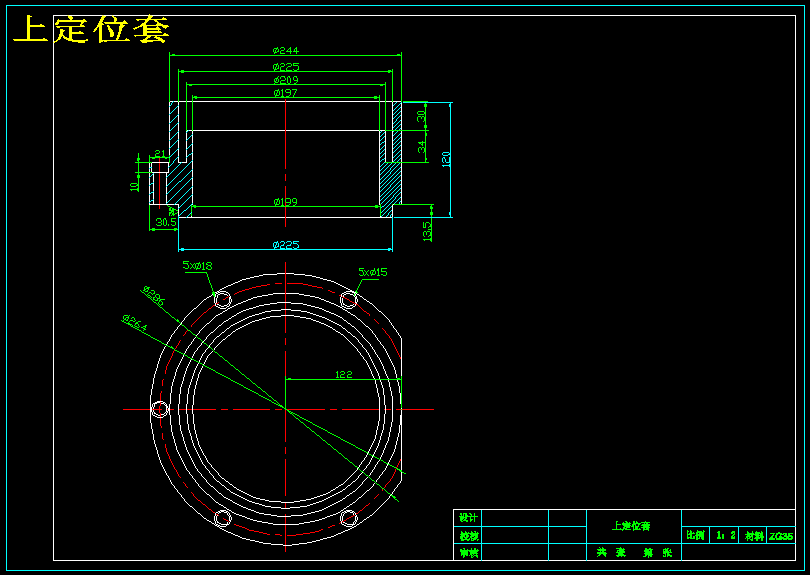Click the 审核 cell in title block
The width and height of the screenshot is (810, 575).
coord(468,552)
